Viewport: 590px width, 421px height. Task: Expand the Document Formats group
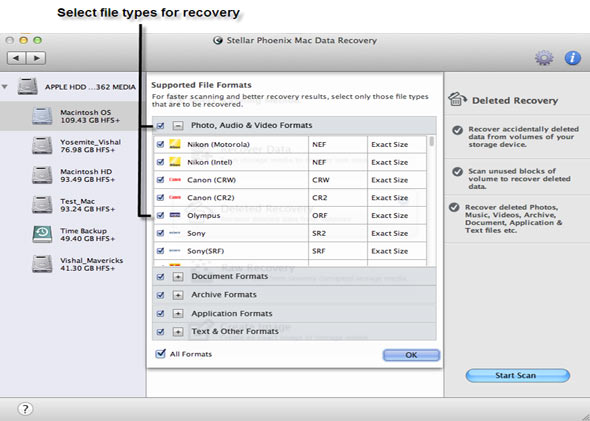[x=178, y=277]
